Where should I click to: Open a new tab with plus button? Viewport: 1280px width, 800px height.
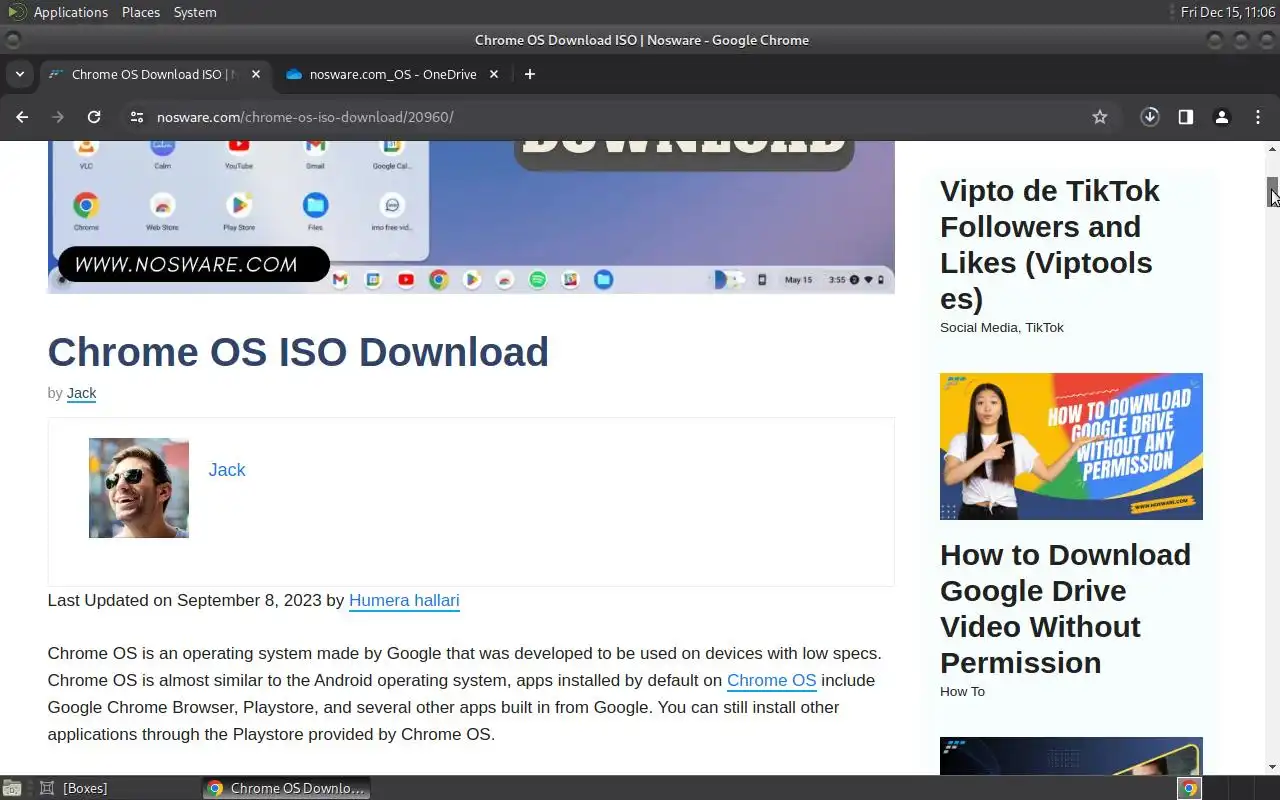pyautogui.click(x=530, y=74)
